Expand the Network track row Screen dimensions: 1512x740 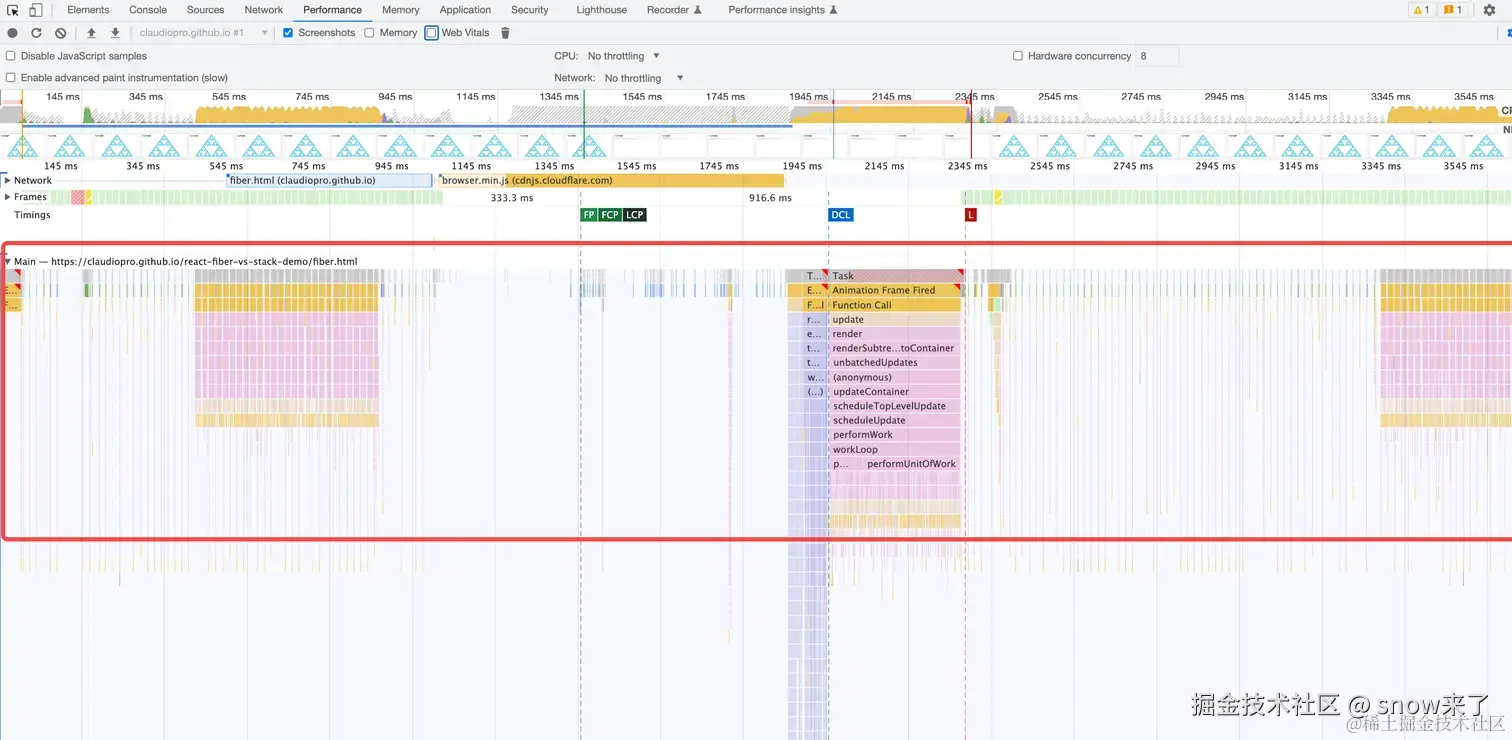point(7,181)
